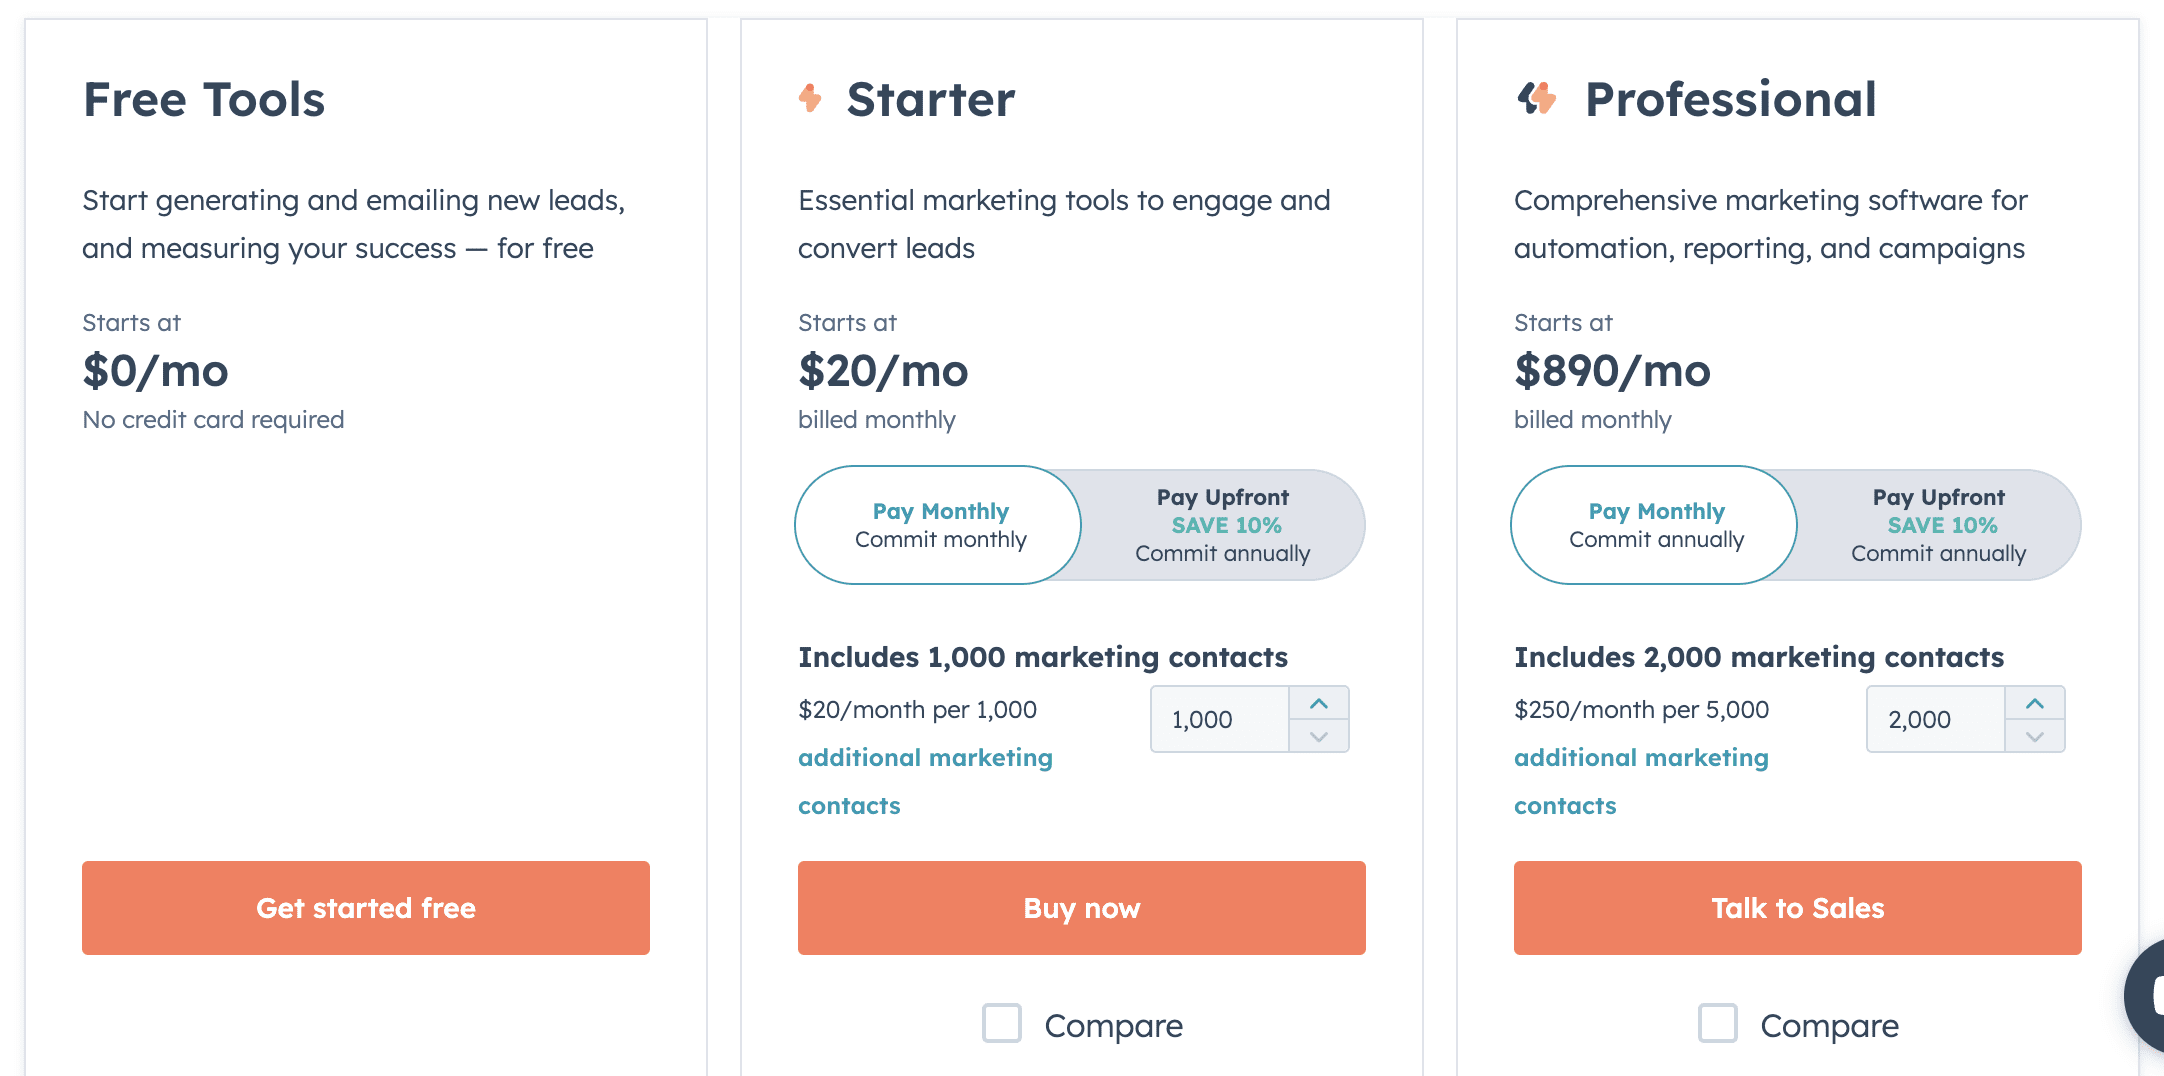Click Buy now on the Starter plan

[x=1081, y=907]
